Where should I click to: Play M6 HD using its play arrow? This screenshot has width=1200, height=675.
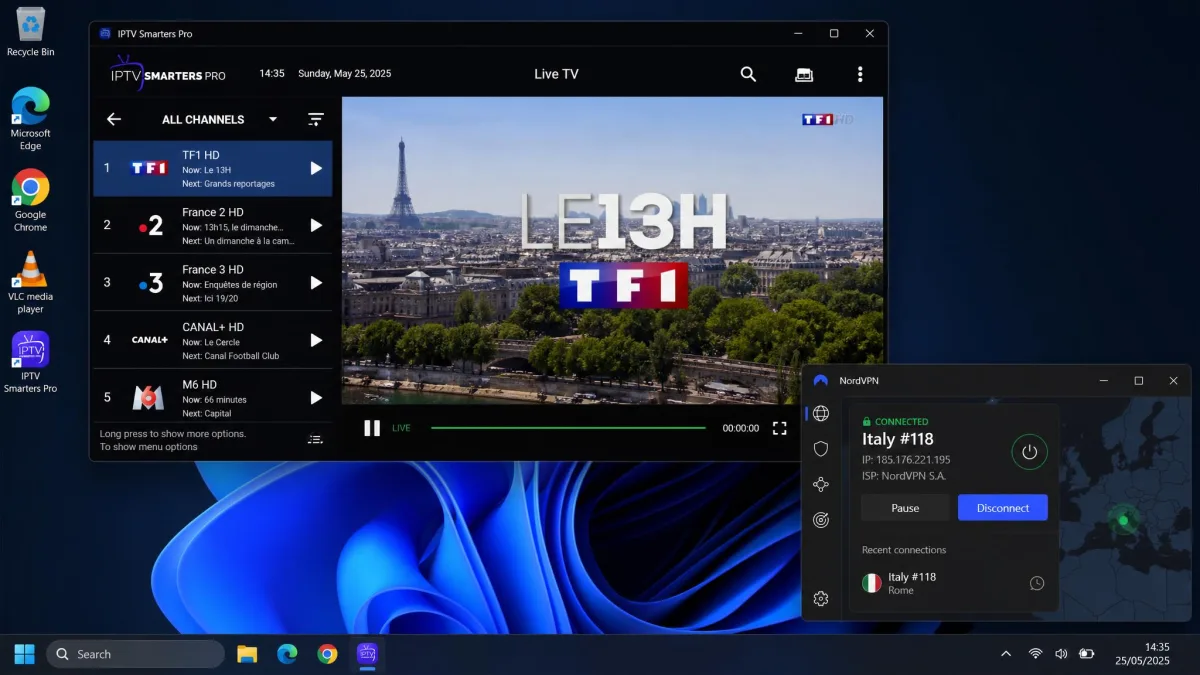(316, 398)
